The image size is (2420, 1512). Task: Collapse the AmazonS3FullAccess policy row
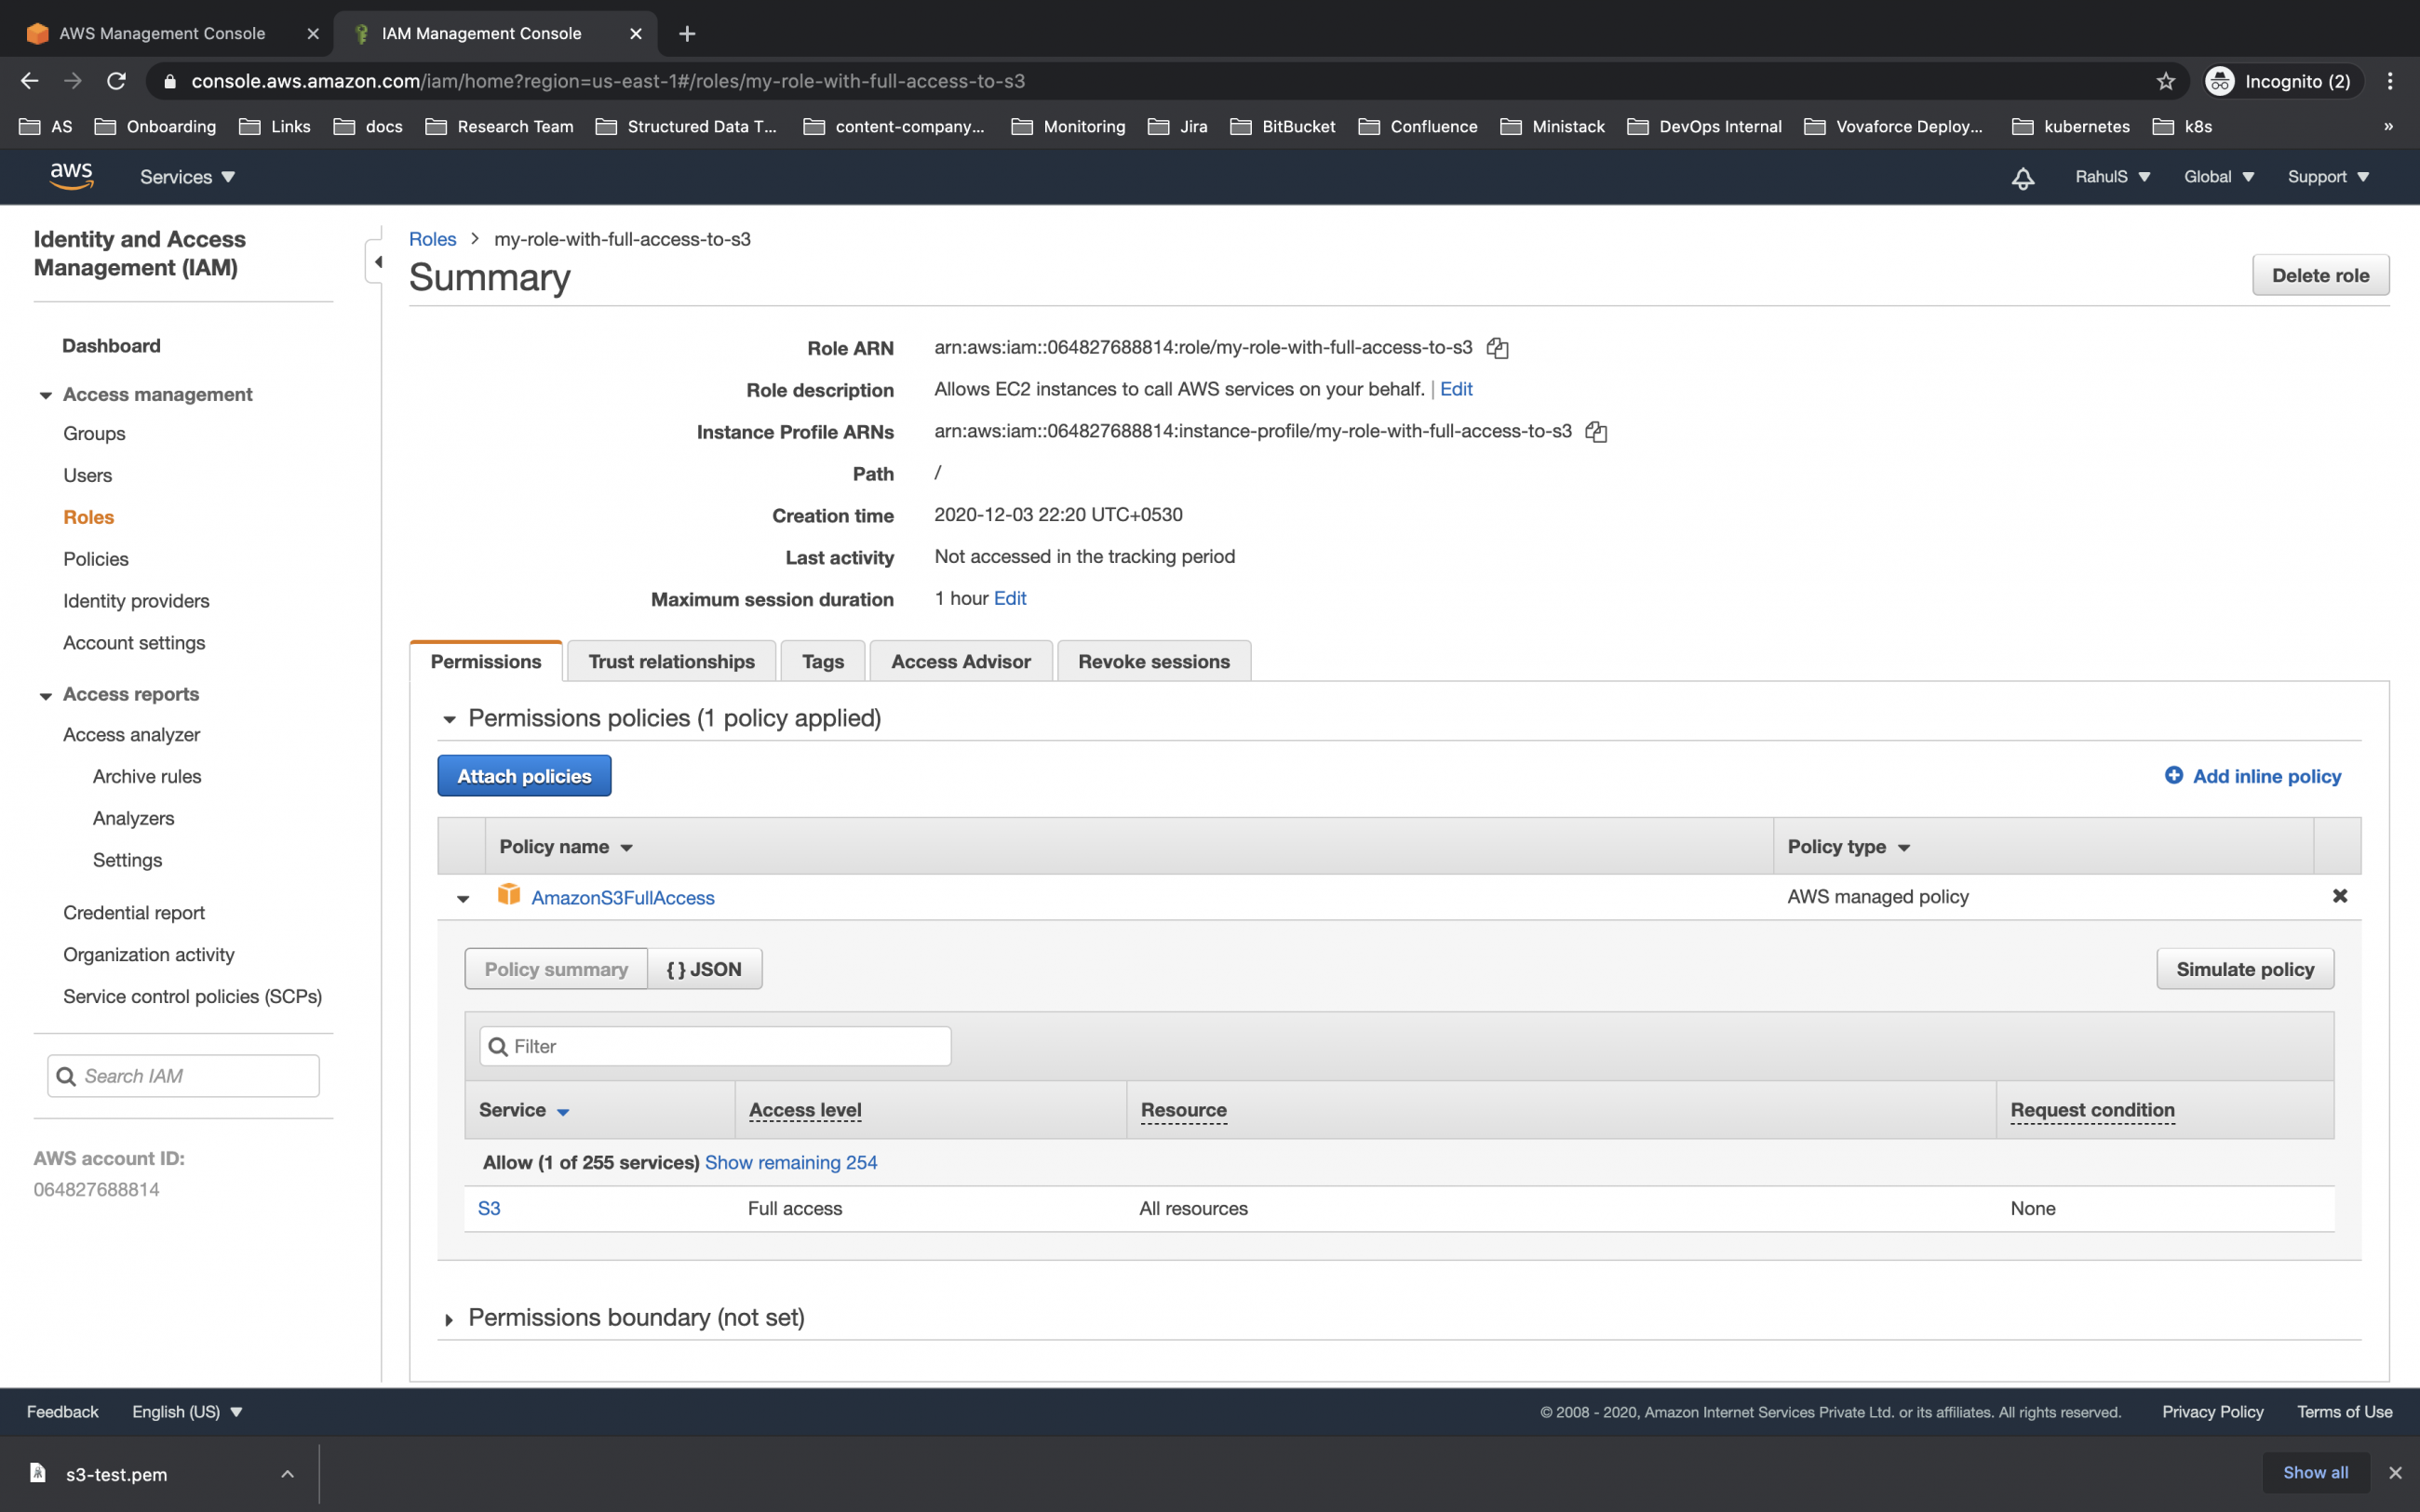click(463, 899)
